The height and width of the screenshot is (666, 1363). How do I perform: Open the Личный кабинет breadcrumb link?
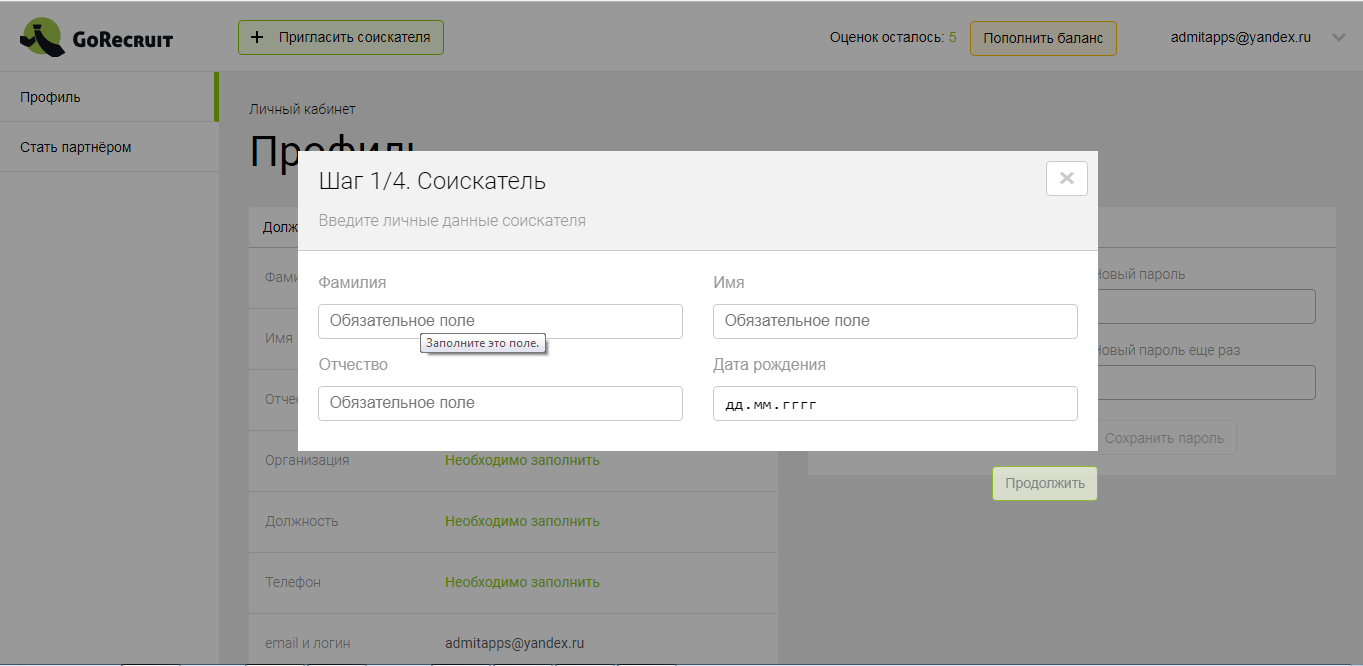pyautogui.click(x=302, y=108)
